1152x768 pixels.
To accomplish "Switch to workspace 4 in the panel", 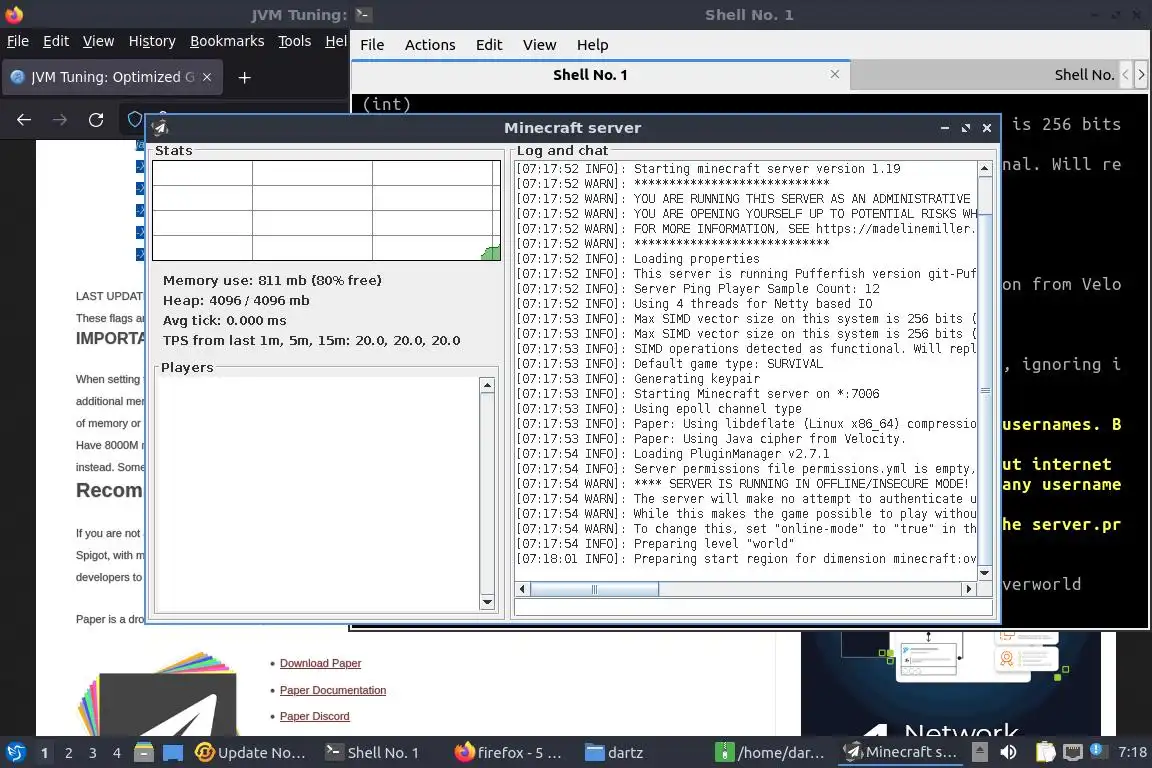I will 117,753.
